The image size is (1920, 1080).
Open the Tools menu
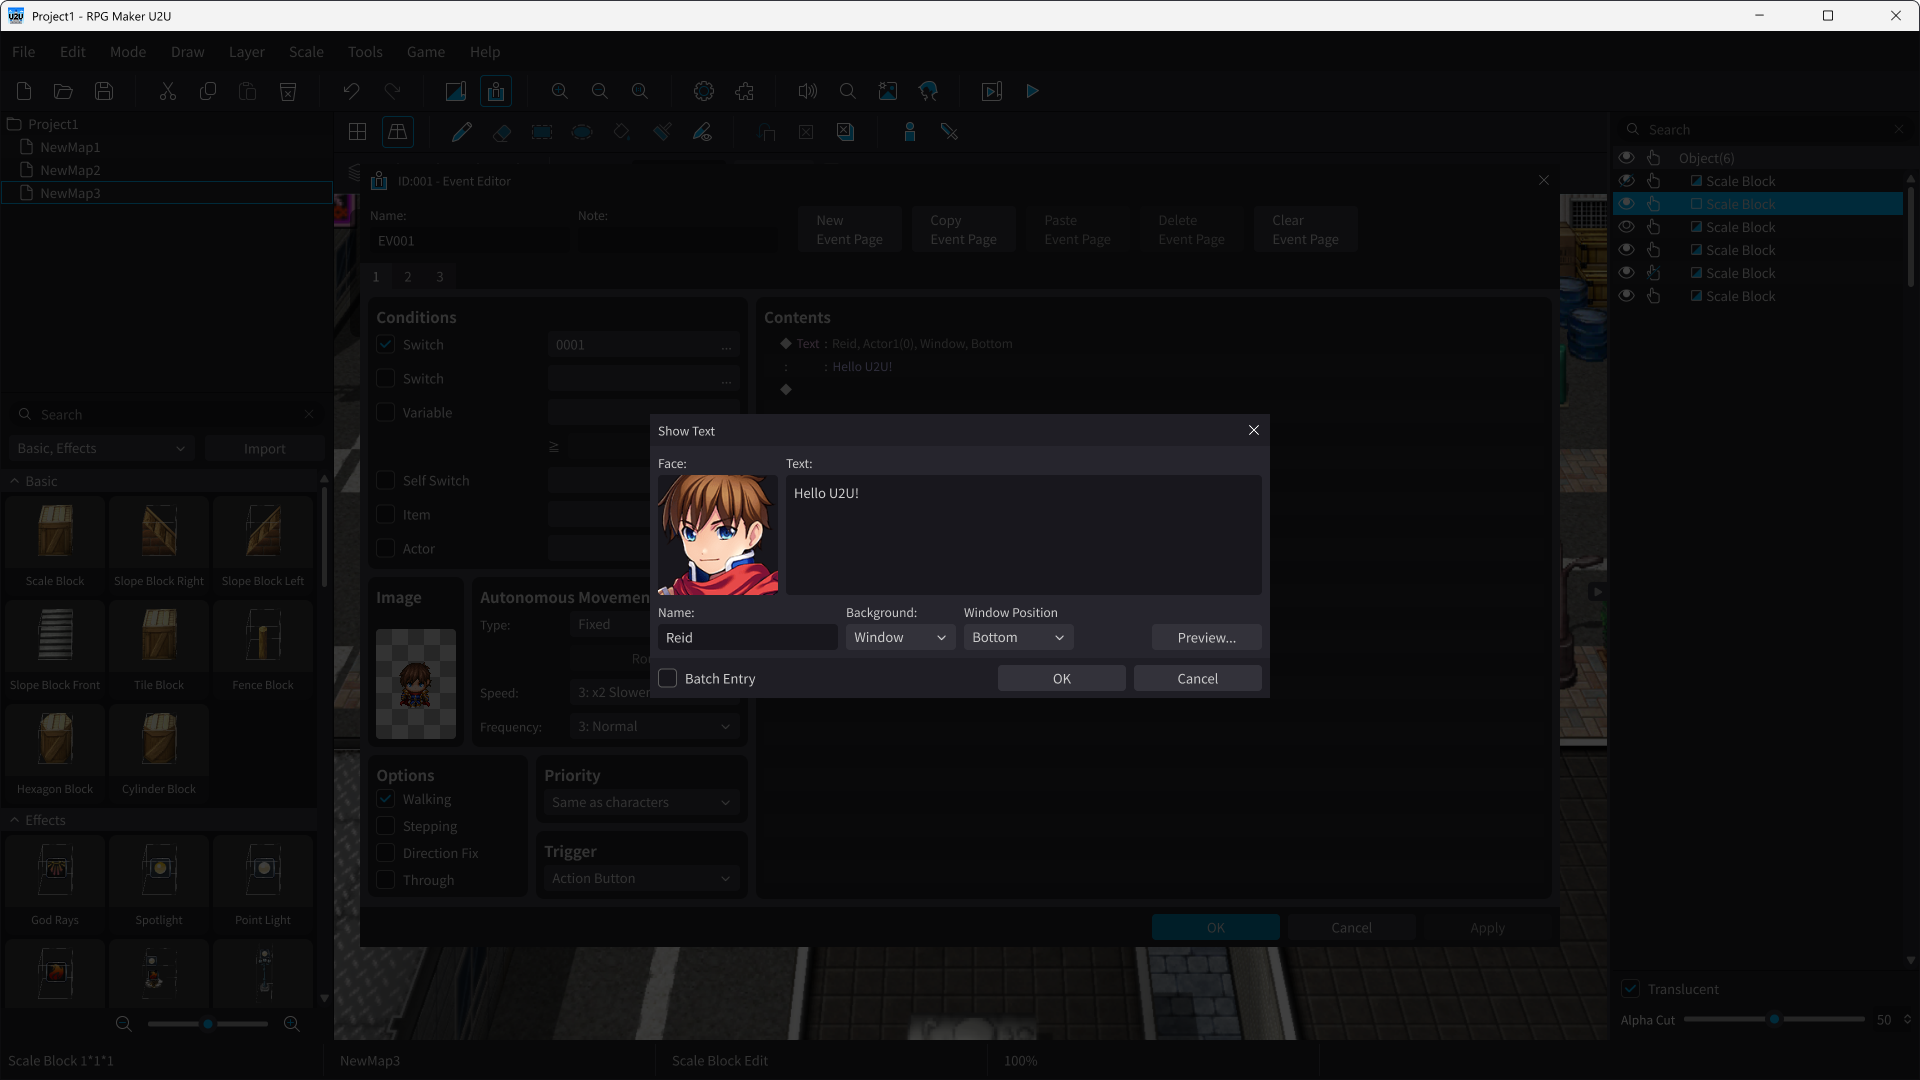[365, 52]
